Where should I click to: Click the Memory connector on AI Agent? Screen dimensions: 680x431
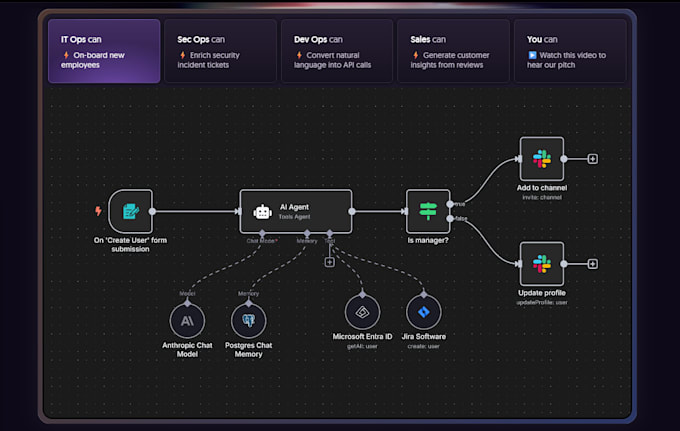(307, 233)
